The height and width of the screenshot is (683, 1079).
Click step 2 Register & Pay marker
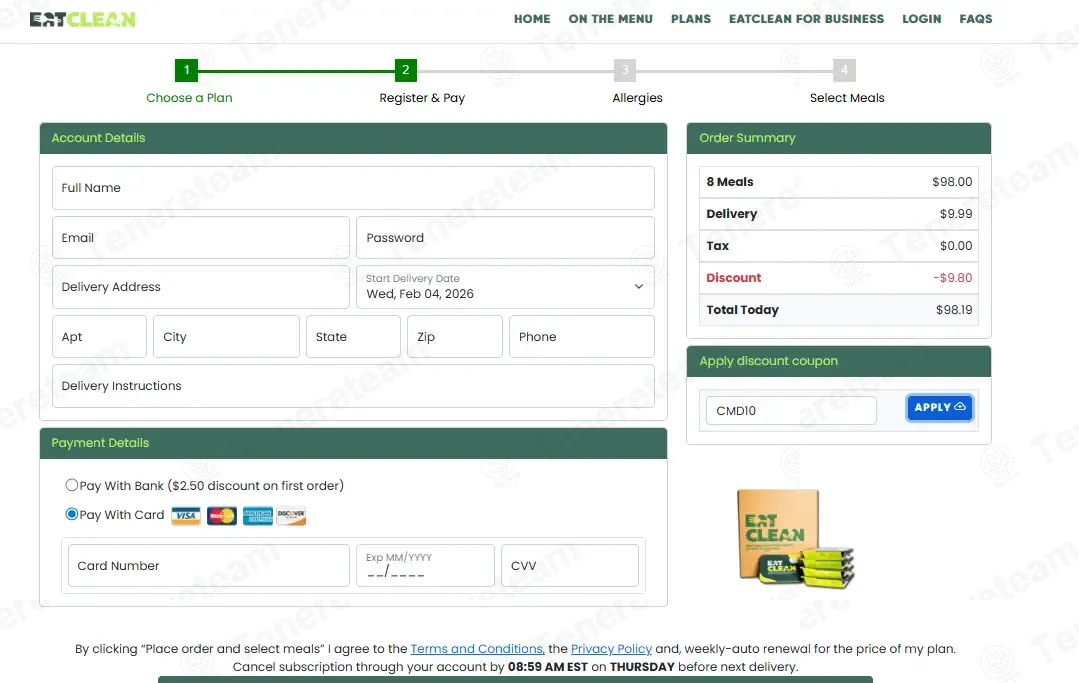[406, 70]
